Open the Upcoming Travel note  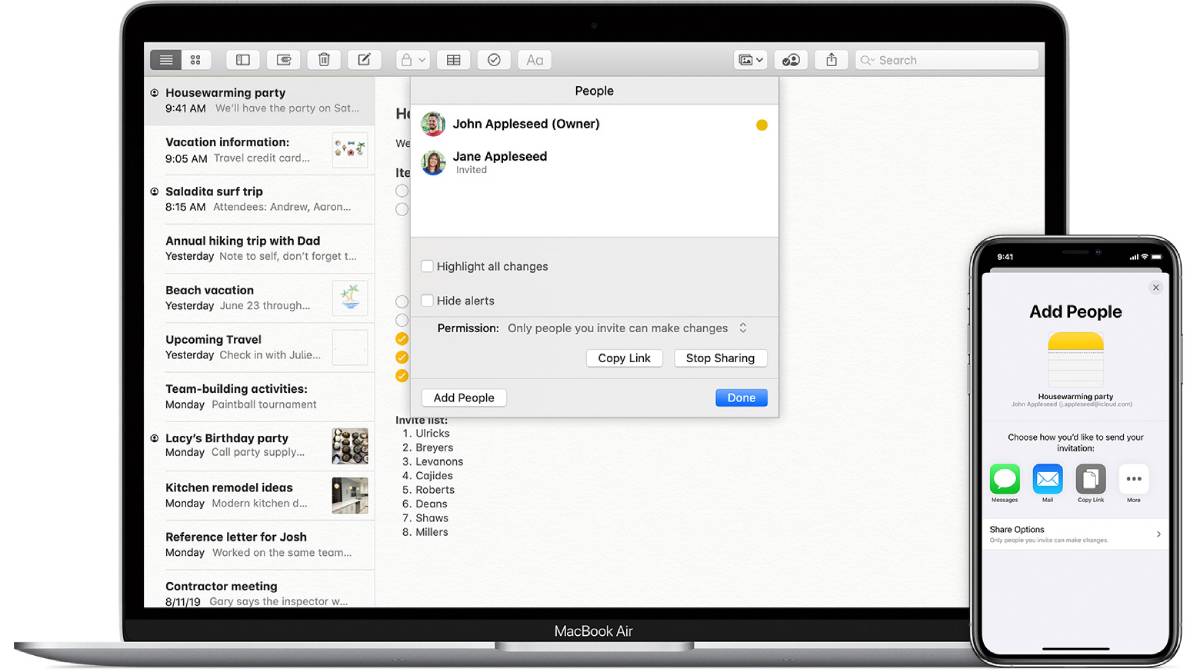click(x=260, y=347)
